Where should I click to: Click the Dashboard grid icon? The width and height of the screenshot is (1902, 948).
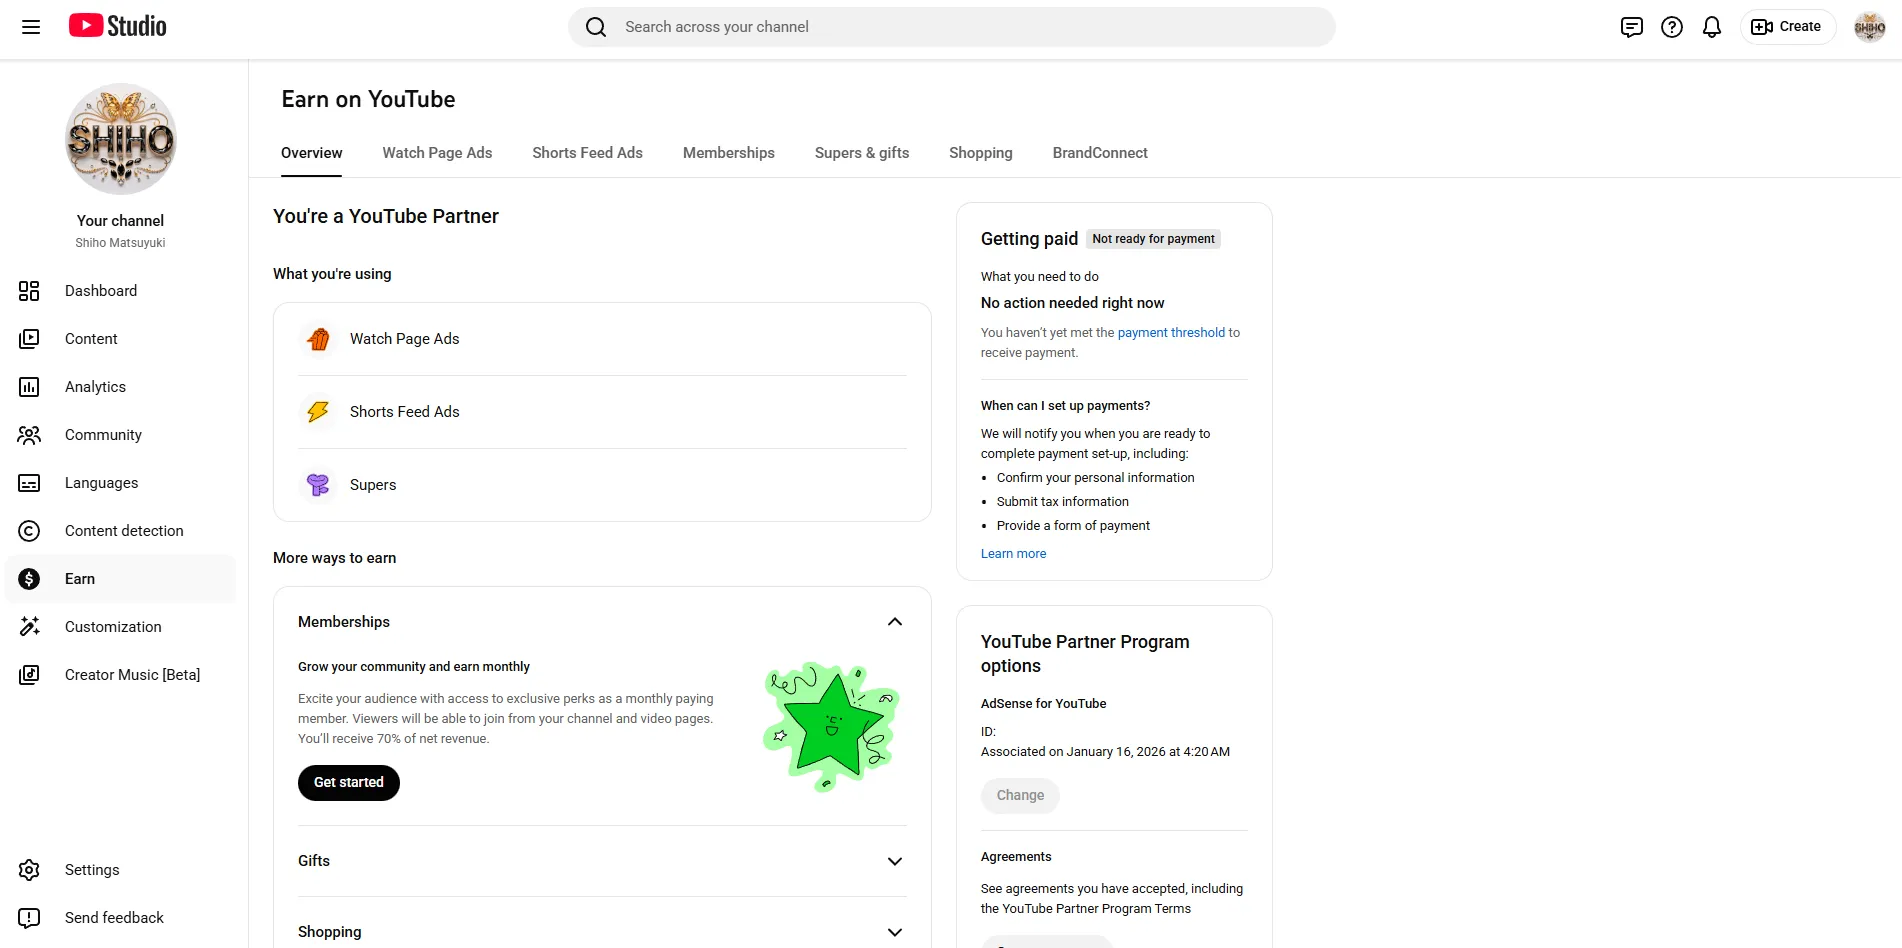click(29, 291)
